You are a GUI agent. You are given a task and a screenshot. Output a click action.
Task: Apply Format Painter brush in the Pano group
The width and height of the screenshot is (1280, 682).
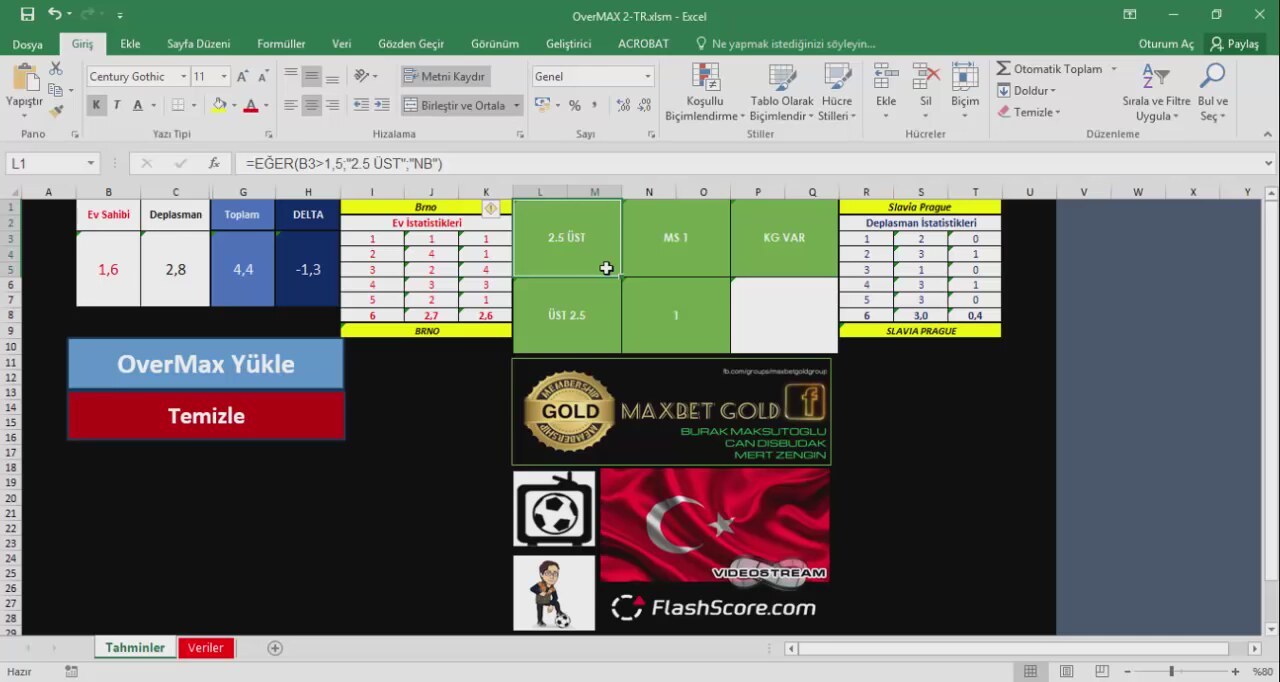click(56, 110)
